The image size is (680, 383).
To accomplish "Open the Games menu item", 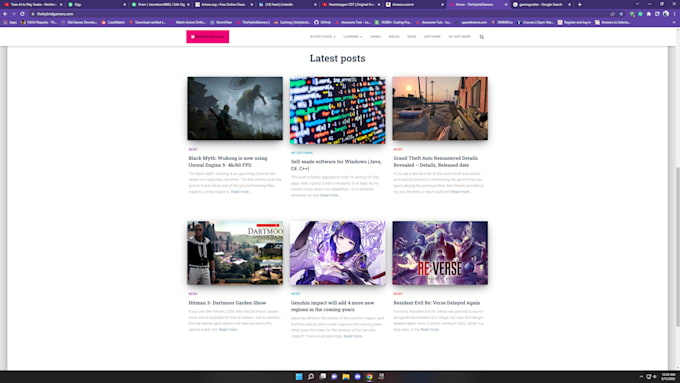I will point(376,37).
